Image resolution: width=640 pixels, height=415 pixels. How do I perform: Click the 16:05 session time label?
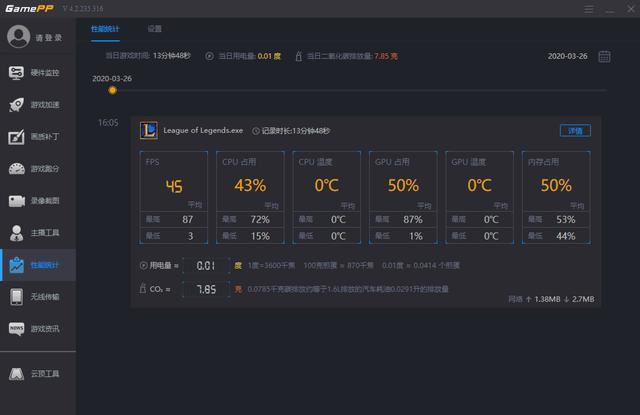[x=108, y=122]
